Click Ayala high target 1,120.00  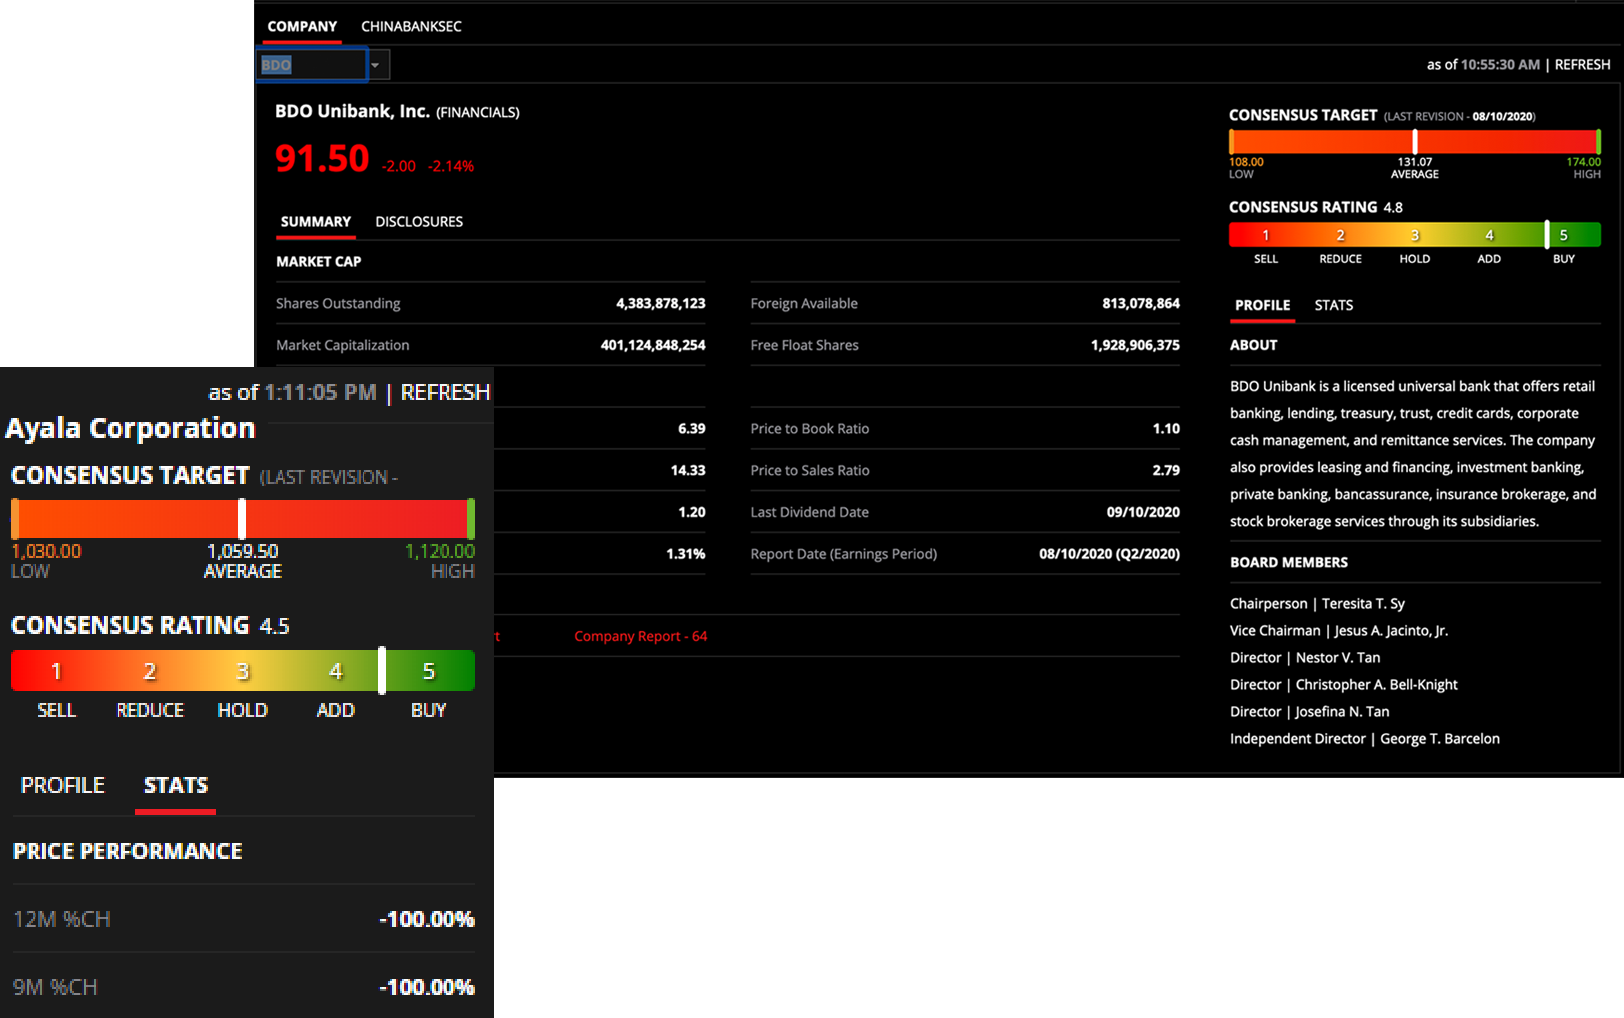pos(440,551)
